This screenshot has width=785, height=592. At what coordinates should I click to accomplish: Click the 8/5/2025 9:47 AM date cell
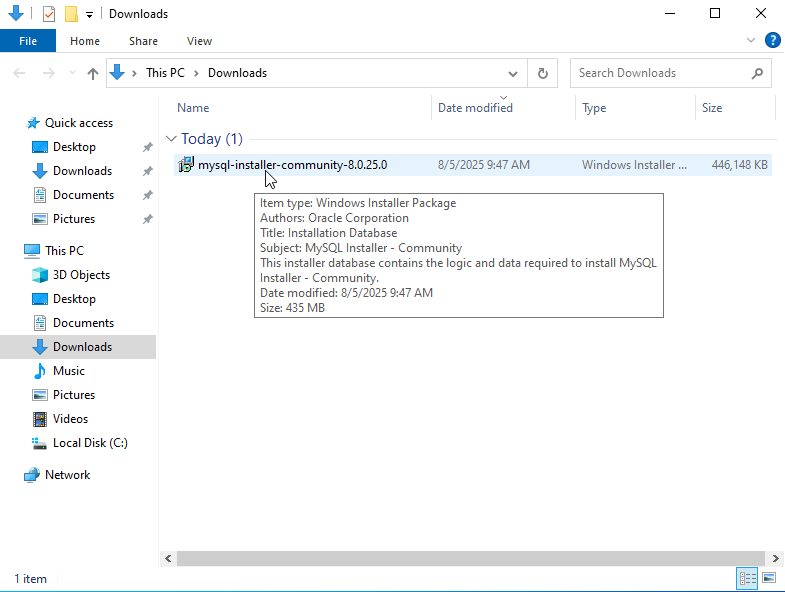tap(484, 165)
